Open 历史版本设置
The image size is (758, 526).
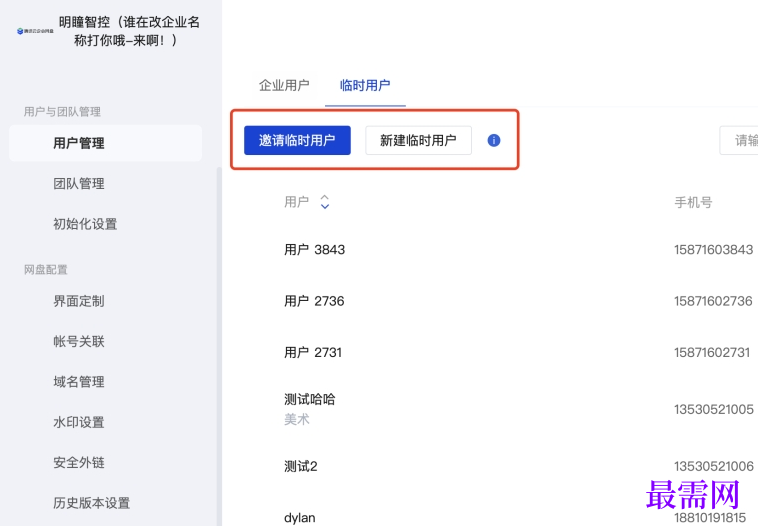tap(91, 503)
